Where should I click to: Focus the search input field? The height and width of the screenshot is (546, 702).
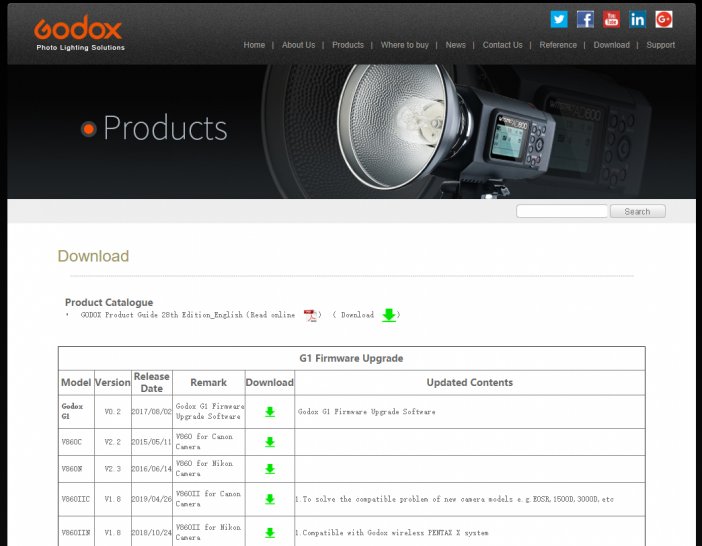pos(562,211)
